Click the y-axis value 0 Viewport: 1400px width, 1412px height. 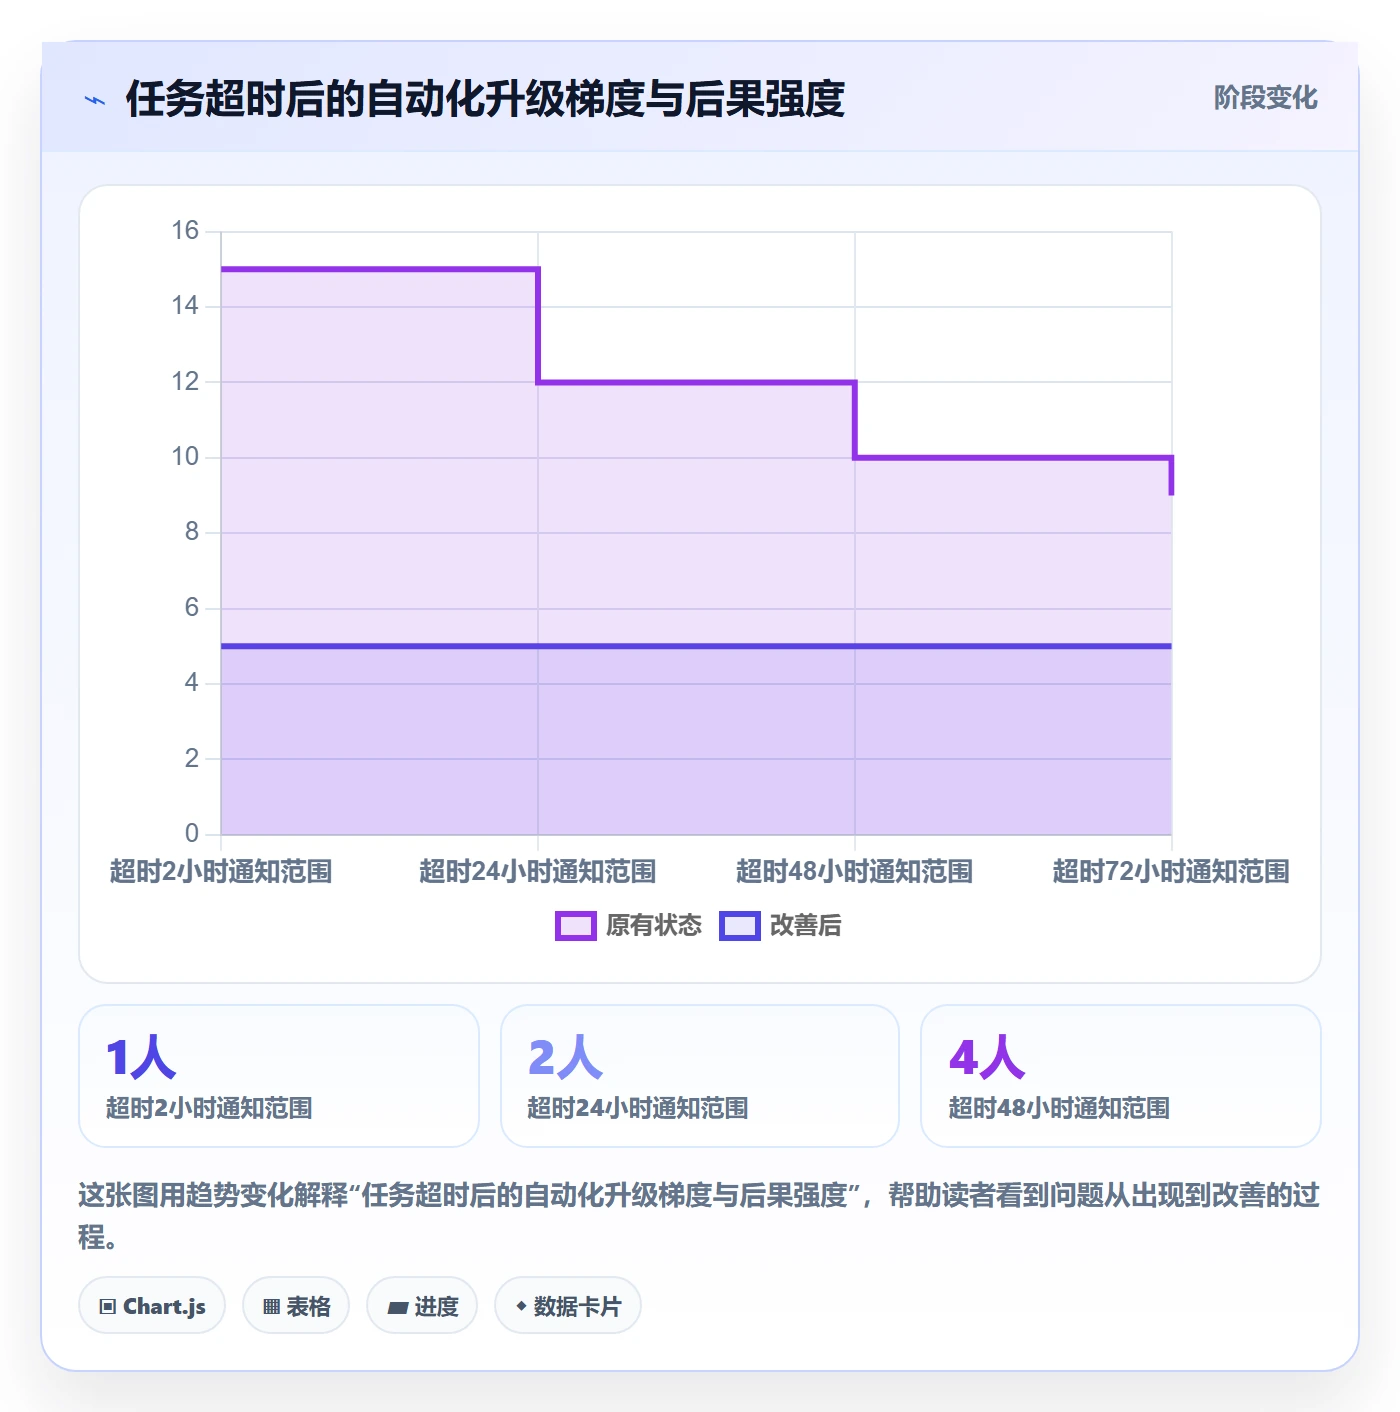[x=192, y=833]
